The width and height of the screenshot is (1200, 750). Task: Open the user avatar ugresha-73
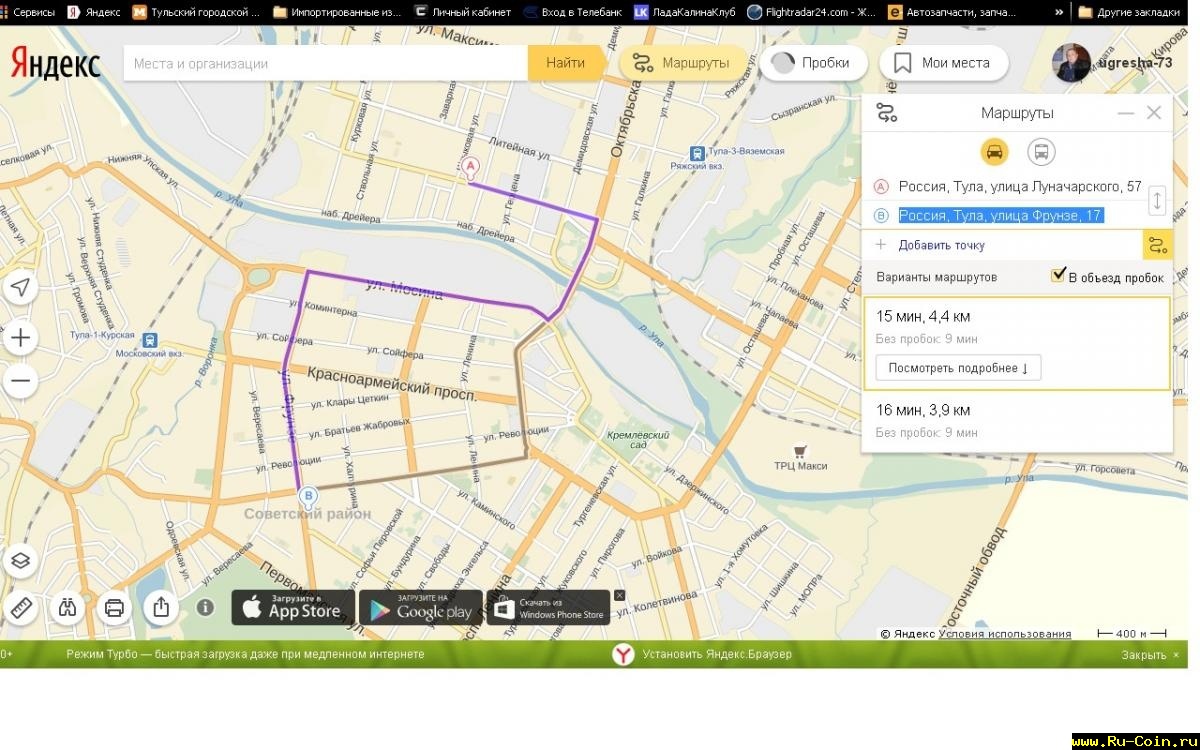point(1070,63)
